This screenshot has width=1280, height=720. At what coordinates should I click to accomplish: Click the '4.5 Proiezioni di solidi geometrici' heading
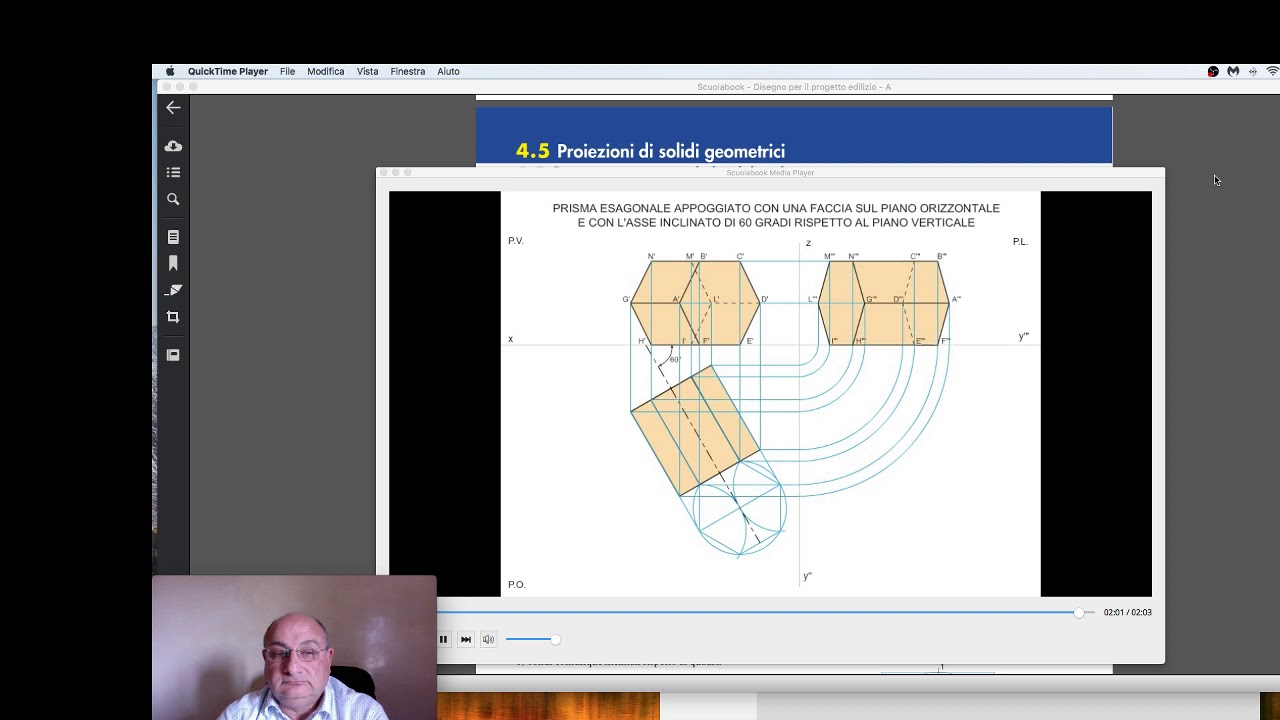(650, 151)
